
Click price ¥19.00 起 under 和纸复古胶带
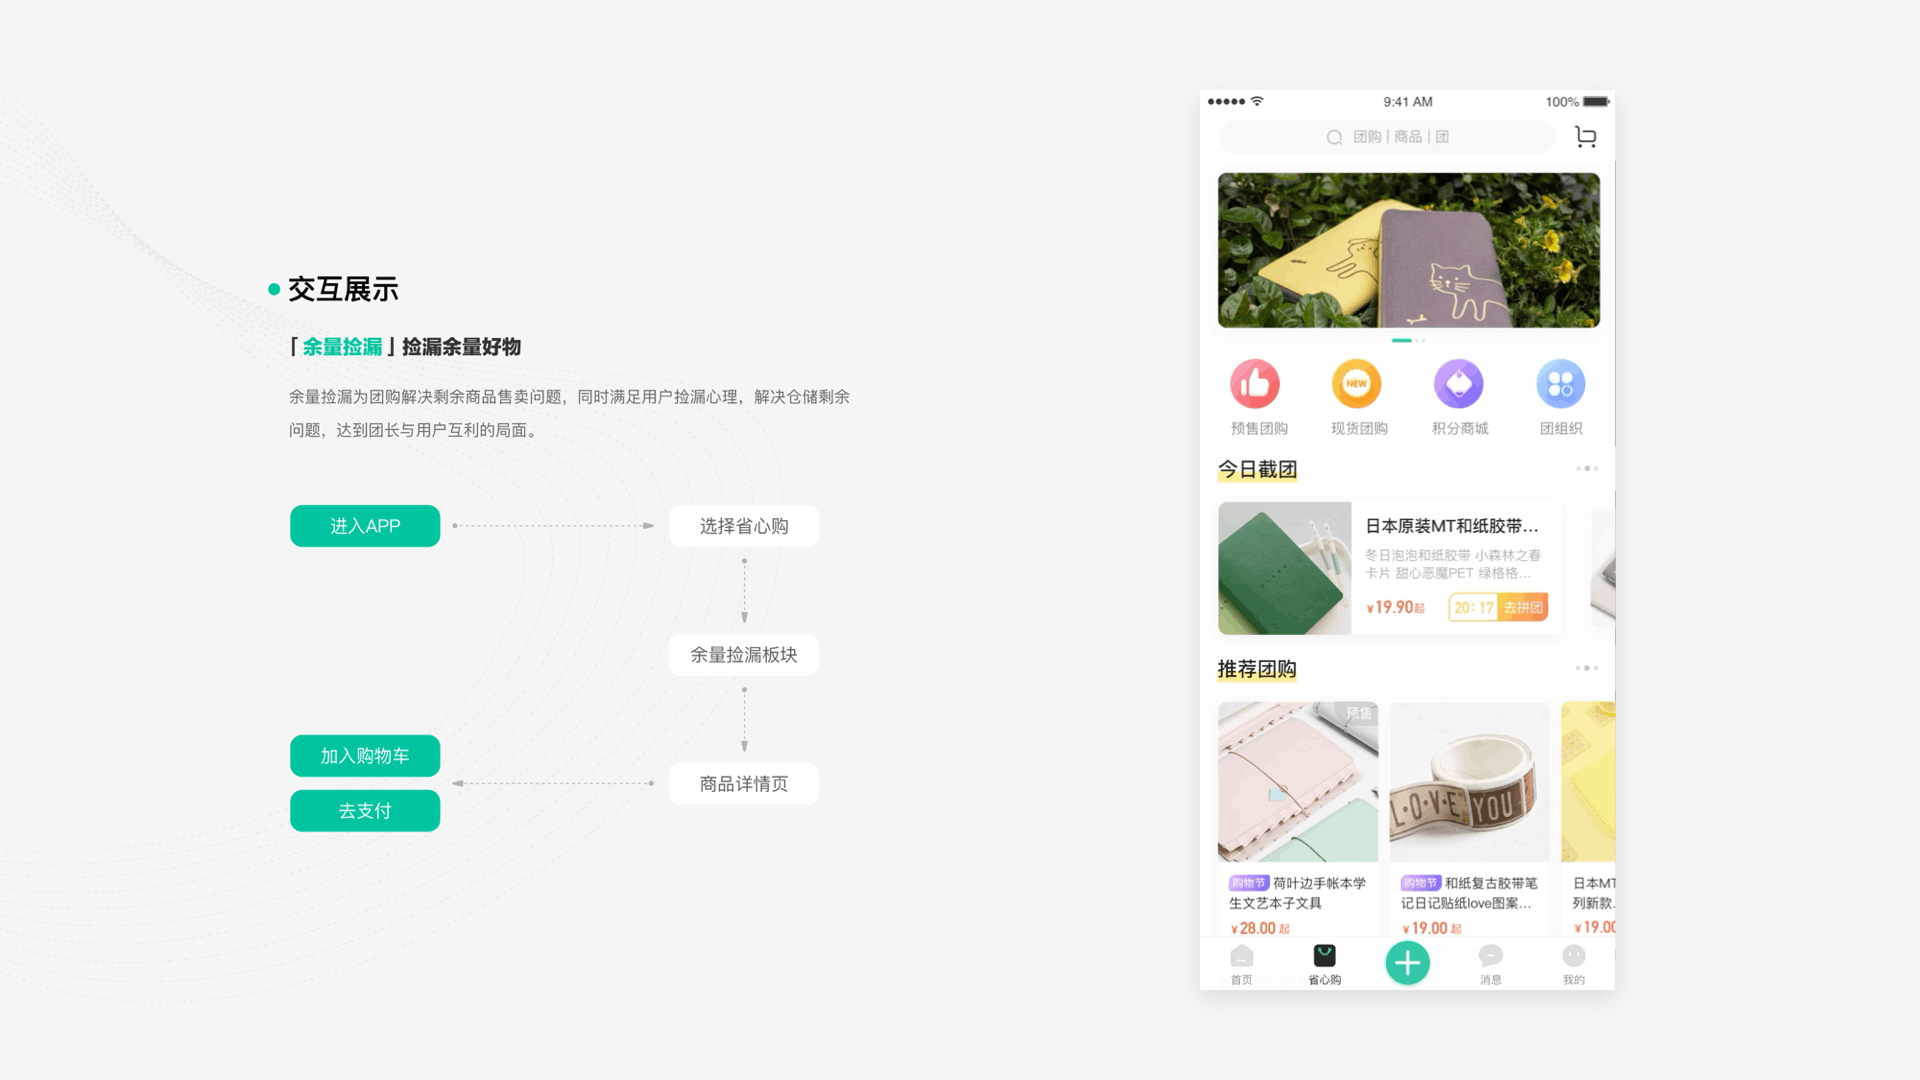1432,928
